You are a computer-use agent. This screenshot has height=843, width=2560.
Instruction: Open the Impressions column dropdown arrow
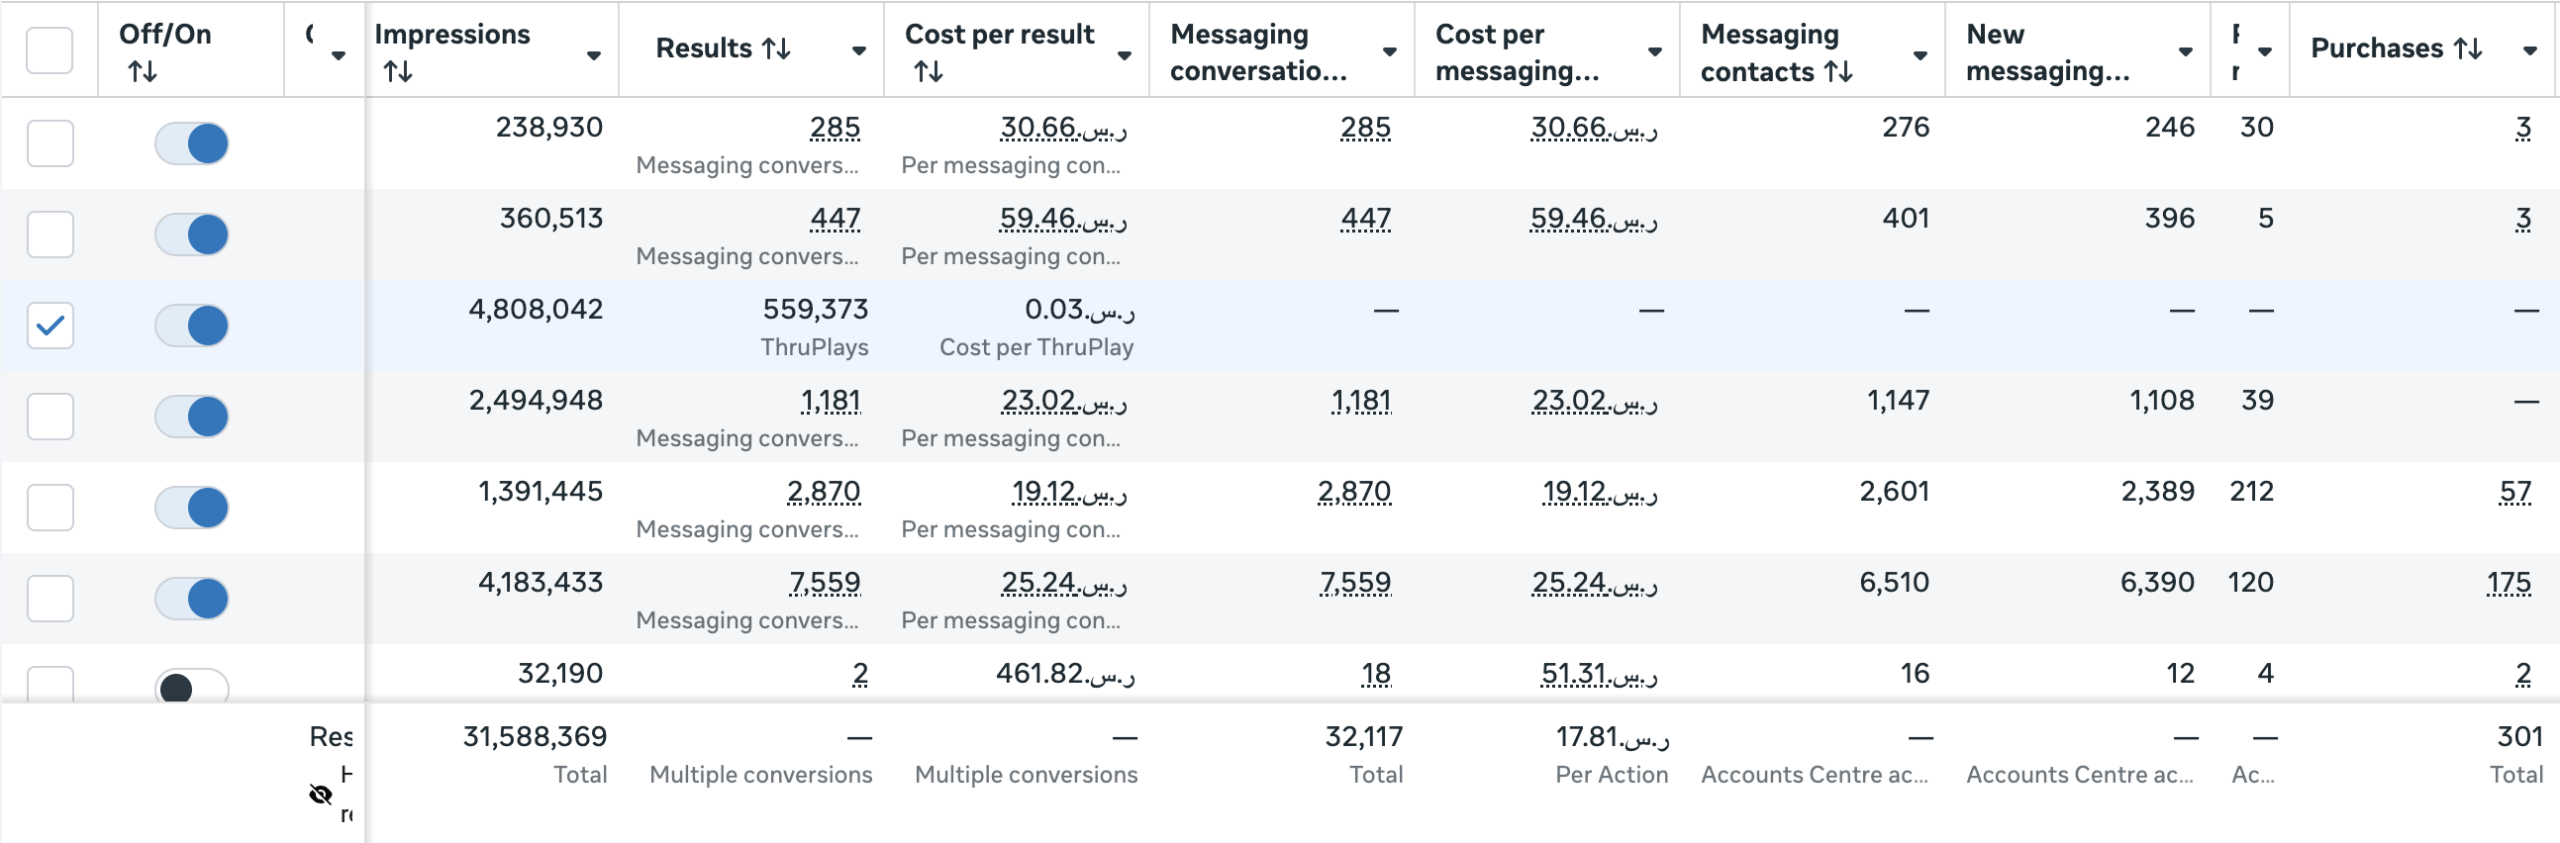(593, 54)
